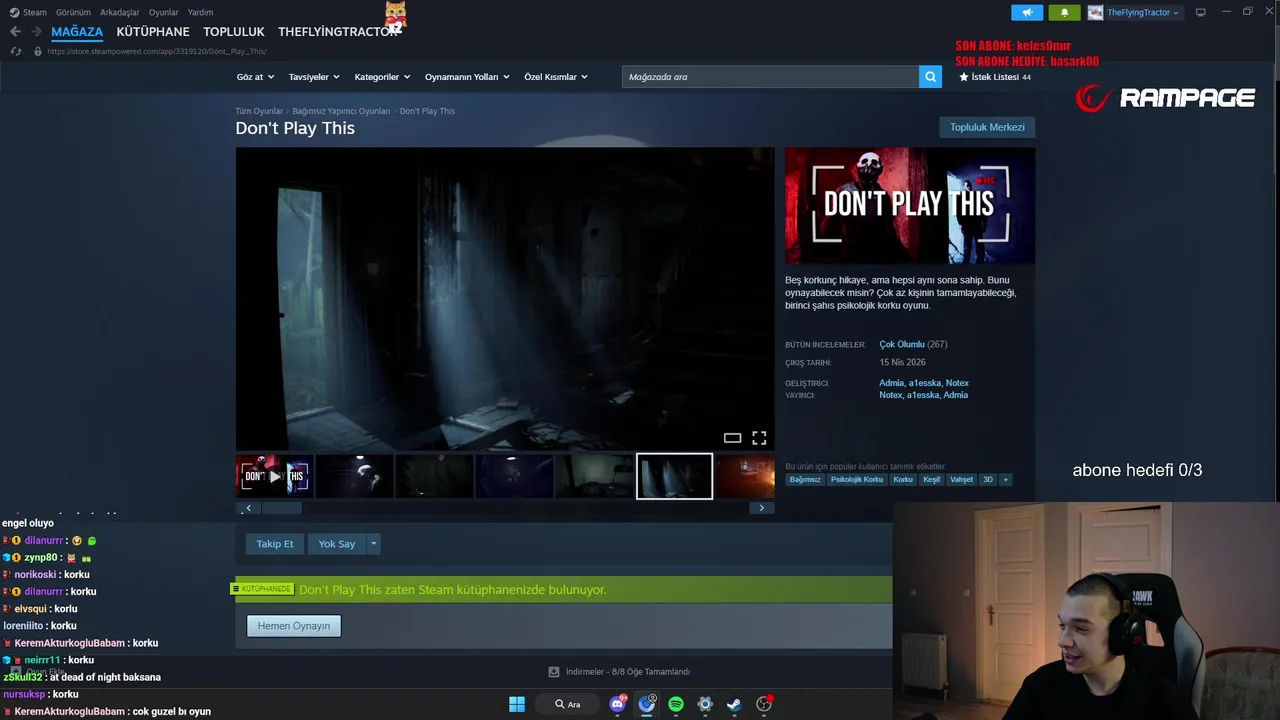
Task: Click the Takip Et button
Action: (x=275, y=544)
